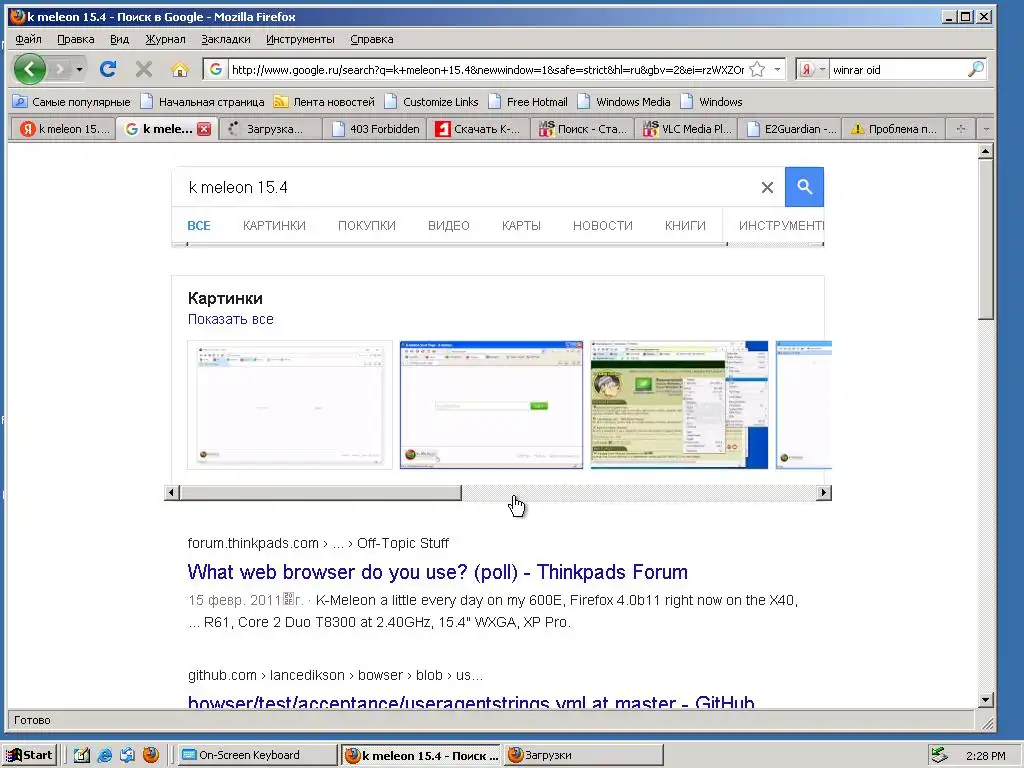Screen dimensions: 1024x768
Task: Open the Вид menu
Action: (x=120, y=39)
